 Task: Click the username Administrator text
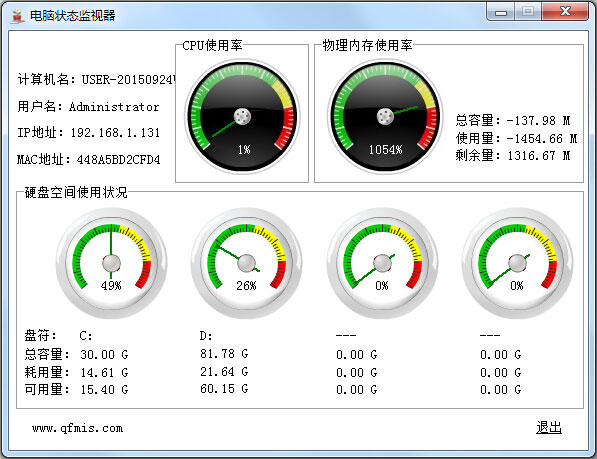pyautogui.click(x=114, y=107)
